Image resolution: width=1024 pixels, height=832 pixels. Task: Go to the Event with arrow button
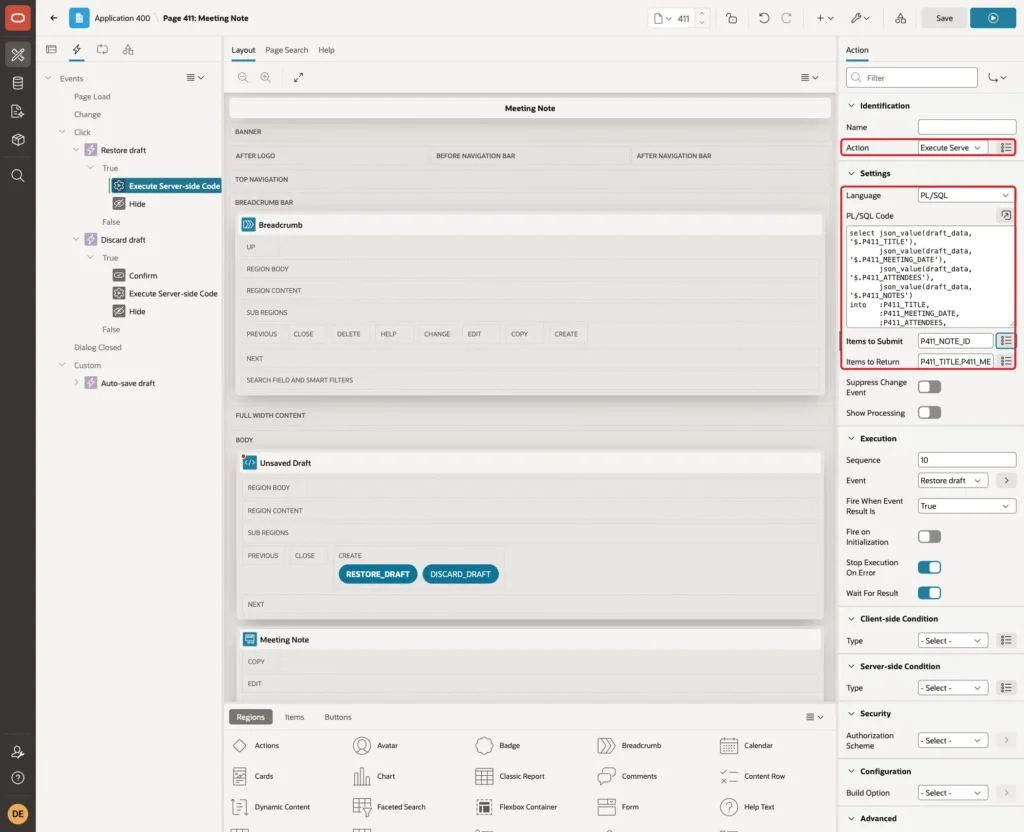pyautogui.click(x=1006, y=481)
